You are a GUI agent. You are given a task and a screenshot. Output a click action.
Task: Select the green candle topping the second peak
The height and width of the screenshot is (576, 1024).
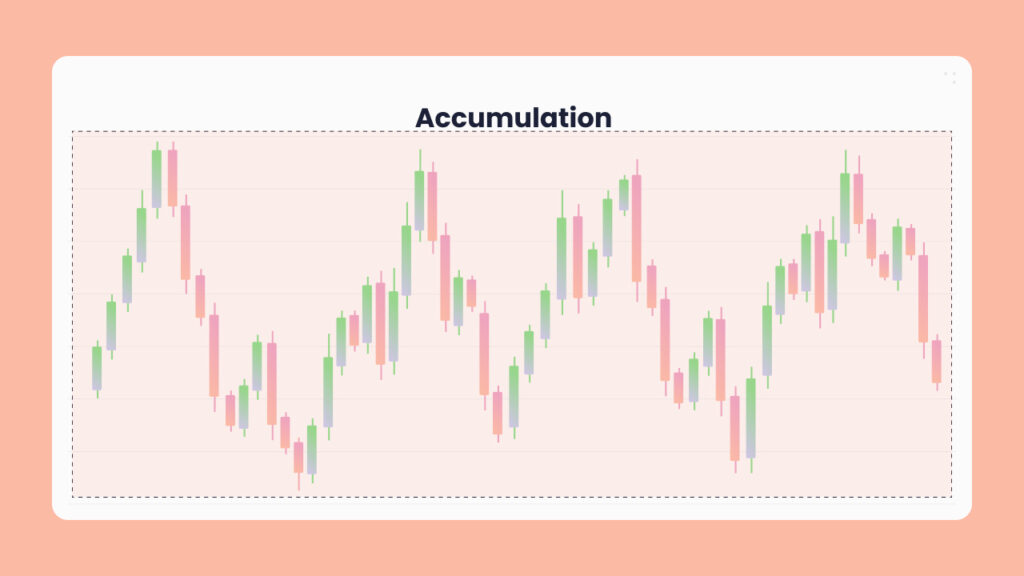click(419, 200)
